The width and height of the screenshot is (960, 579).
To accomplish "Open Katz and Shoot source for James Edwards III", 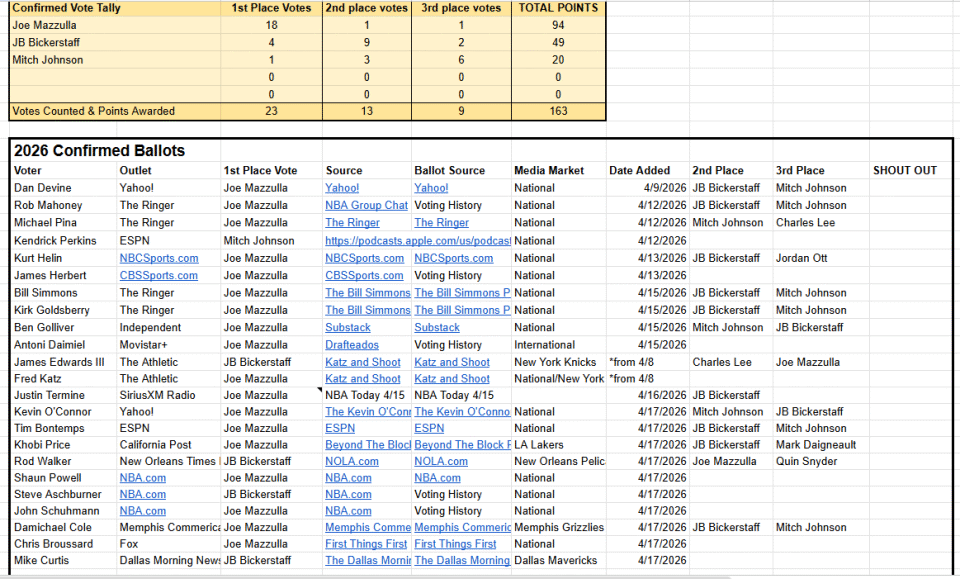I will (362, 362).
